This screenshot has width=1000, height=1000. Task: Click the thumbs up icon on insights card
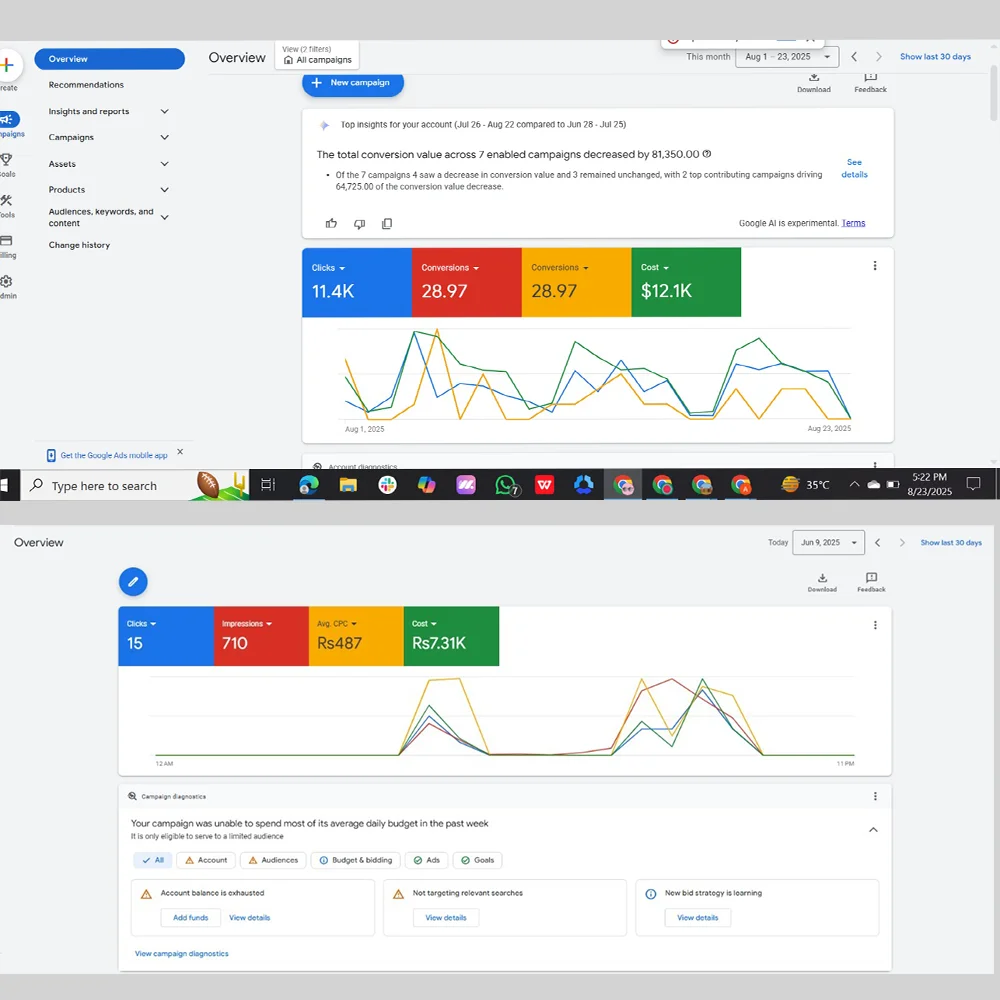click(331, 224)
